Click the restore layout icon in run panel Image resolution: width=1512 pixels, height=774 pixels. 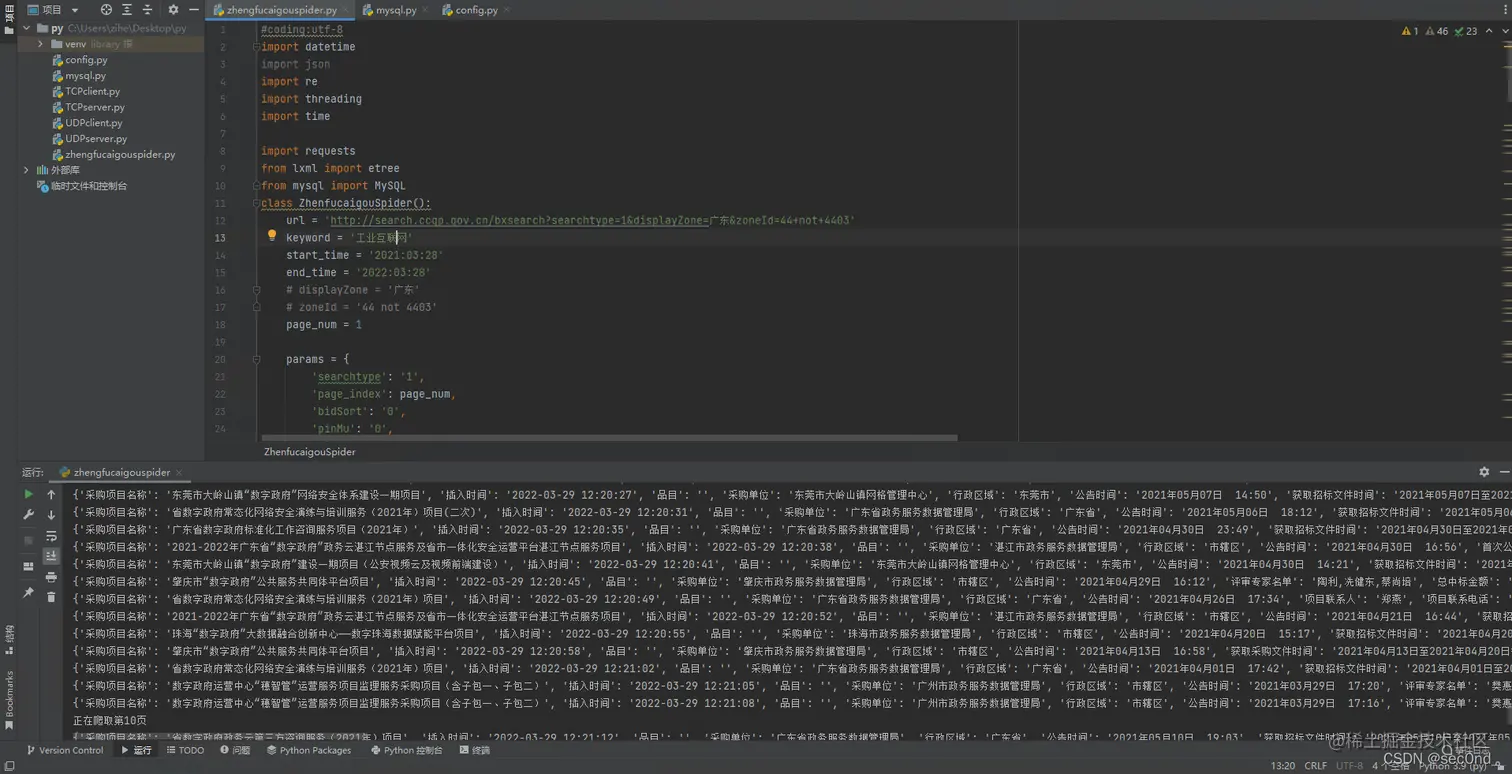tap(28, 566)
